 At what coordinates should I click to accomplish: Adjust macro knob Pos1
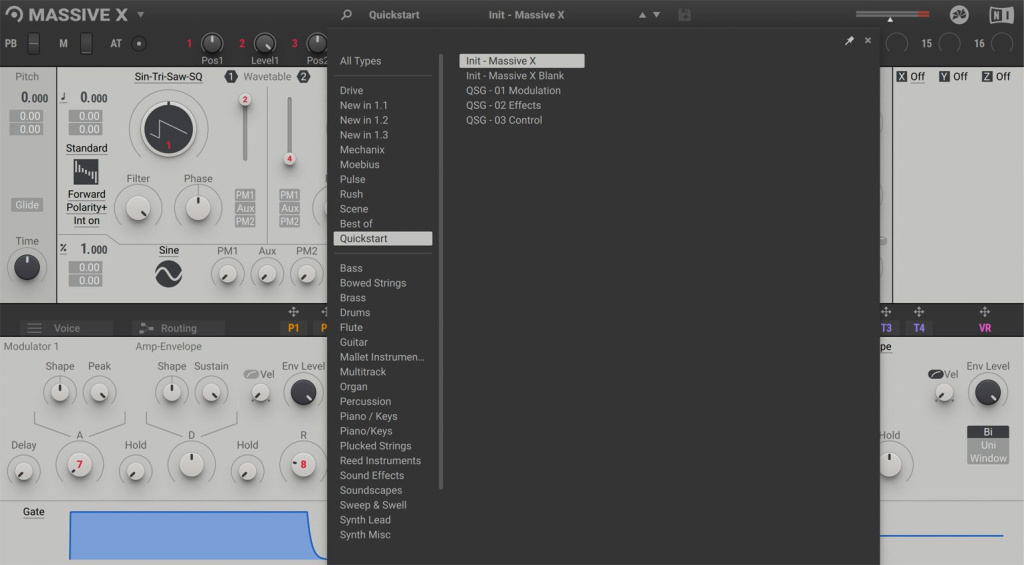(x=212, y=43)
